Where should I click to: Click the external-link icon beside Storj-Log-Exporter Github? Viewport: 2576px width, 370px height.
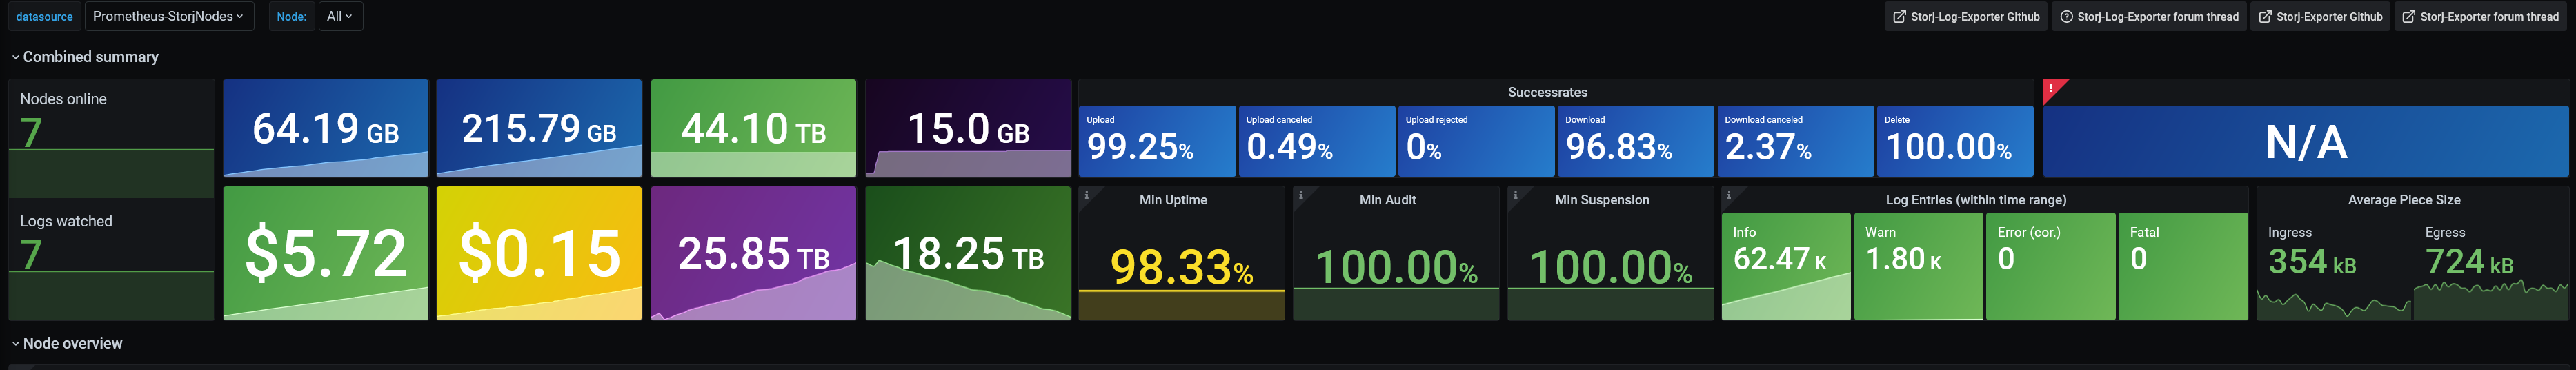[x=1899, y=17]
